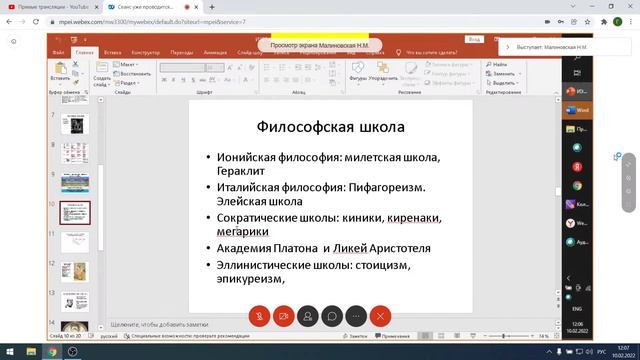Viewport: 640px width, 360px height.
Task: Toggle bold (Ж) formatting
Action: coord(164,80)
